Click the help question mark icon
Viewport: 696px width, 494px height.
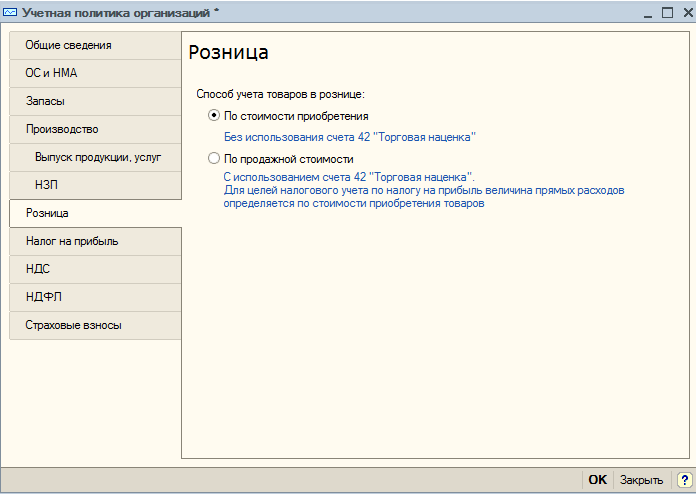(x=684, y=480)
